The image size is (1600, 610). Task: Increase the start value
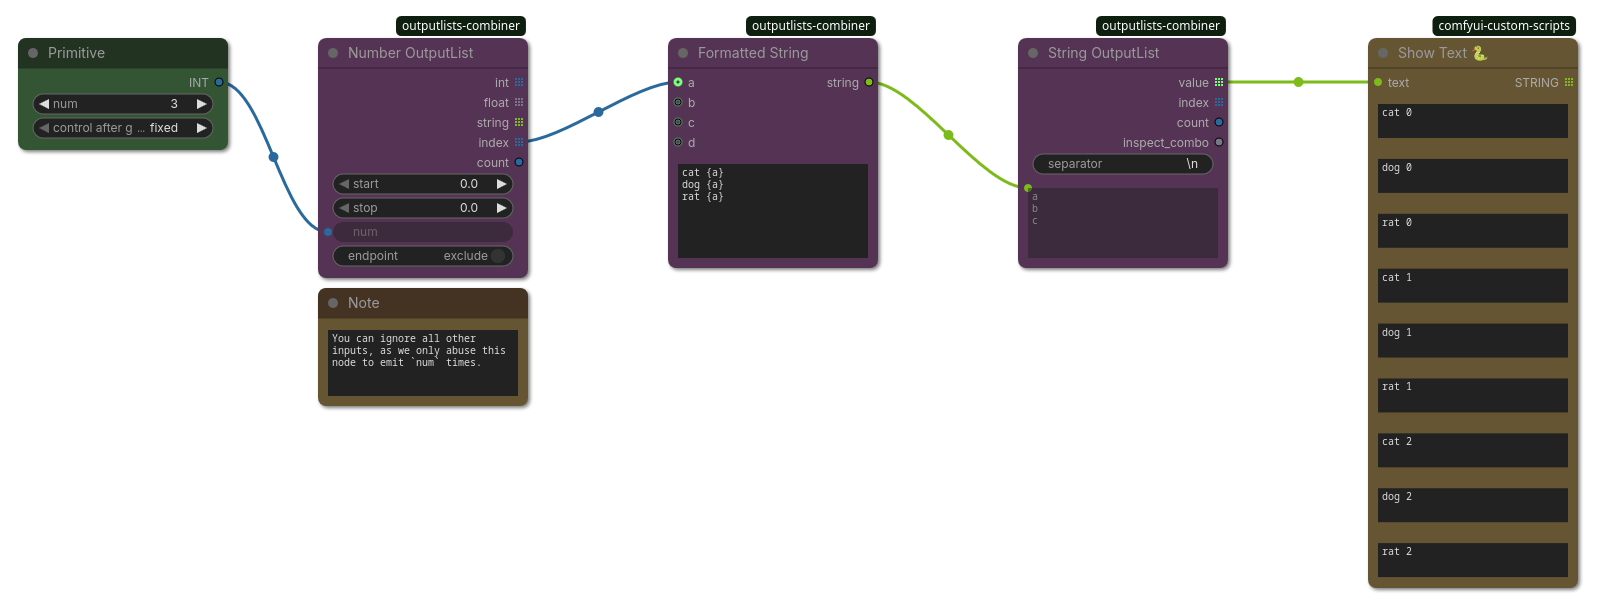click(501, 184)
